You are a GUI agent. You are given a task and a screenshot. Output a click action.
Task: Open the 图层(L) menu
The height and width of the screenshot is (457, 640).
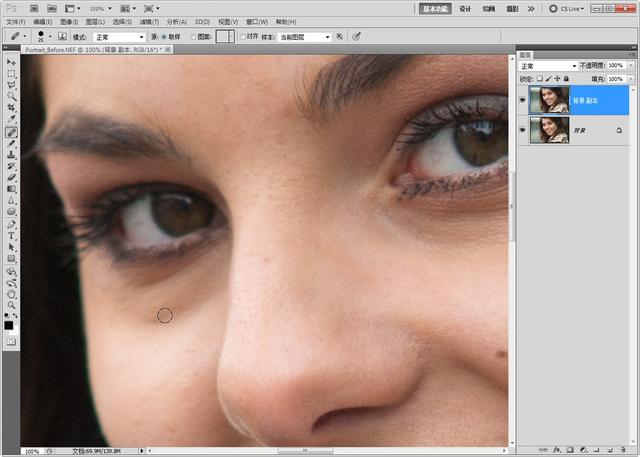click(95, 22)
